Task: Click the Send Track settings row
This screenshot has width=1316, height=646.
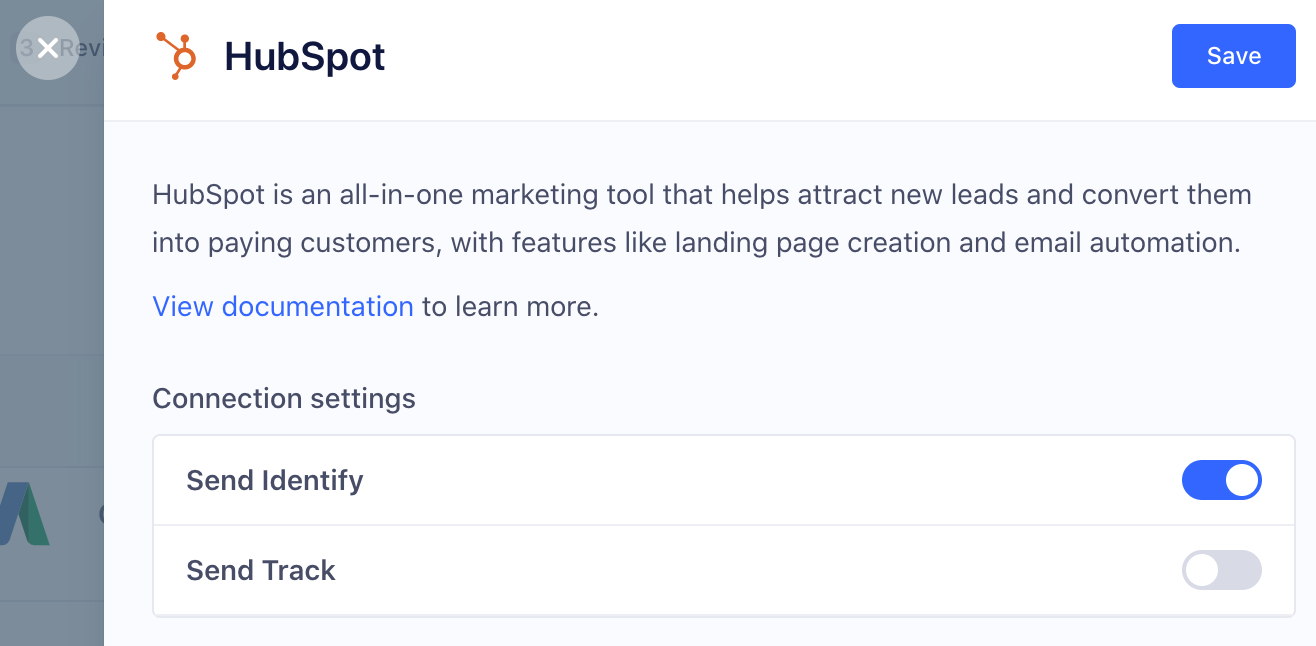Action: click(x=700, y=570)
